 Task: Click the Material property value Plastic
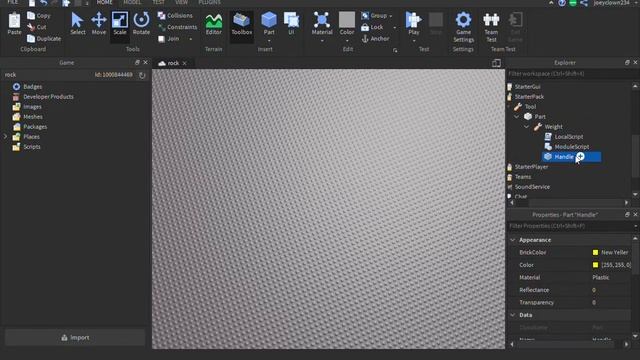tap(601, 278)
